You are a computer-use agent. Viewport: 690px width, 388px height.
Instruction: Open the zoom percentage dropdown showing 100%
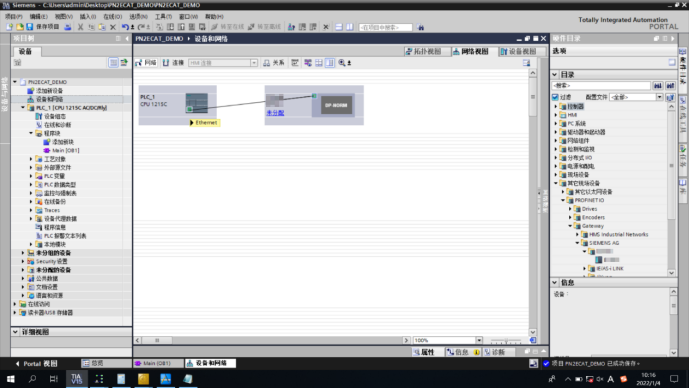(x=479, y=340)
